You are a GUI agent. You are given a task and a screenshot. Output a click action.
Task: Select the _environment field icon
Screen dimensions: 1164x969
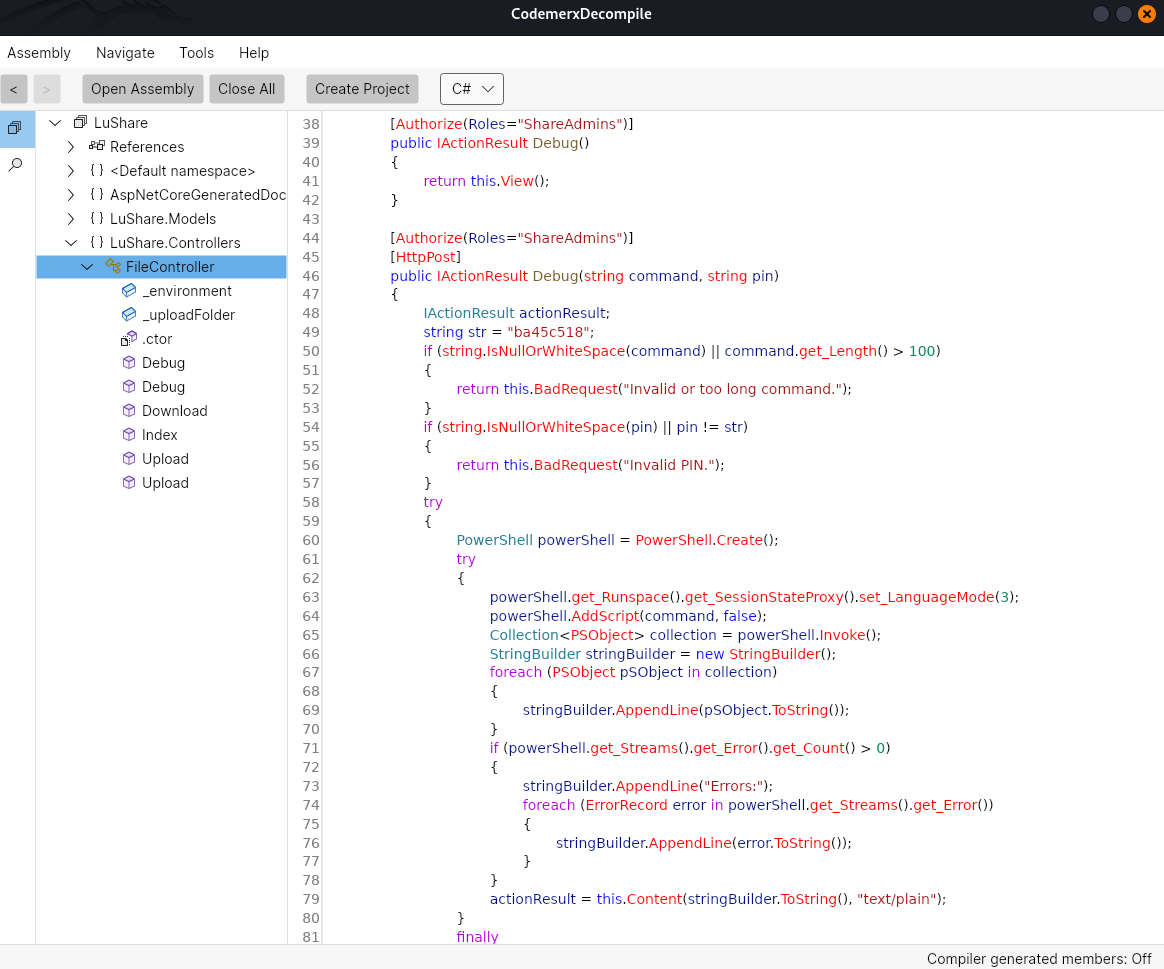click(129, 290)
